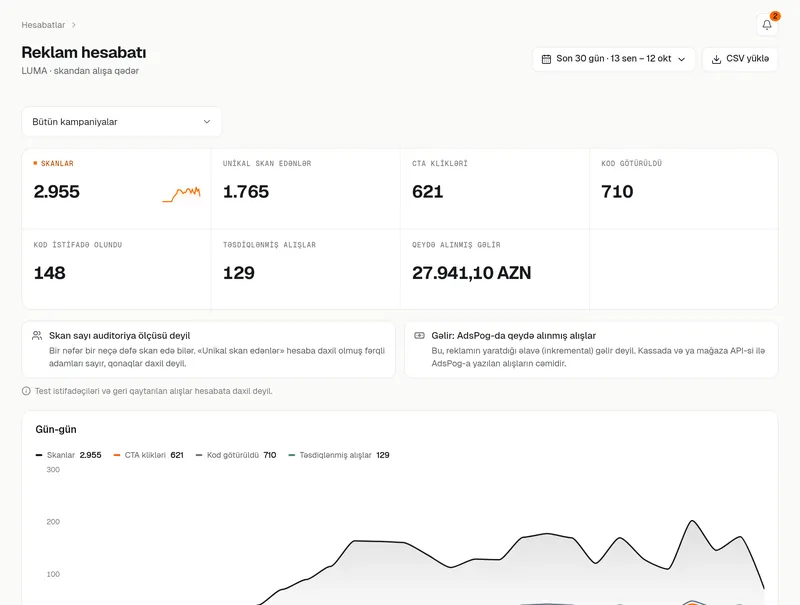Click the Gün-gün chart heading
The image size is (800, 605).
point(56,430)
